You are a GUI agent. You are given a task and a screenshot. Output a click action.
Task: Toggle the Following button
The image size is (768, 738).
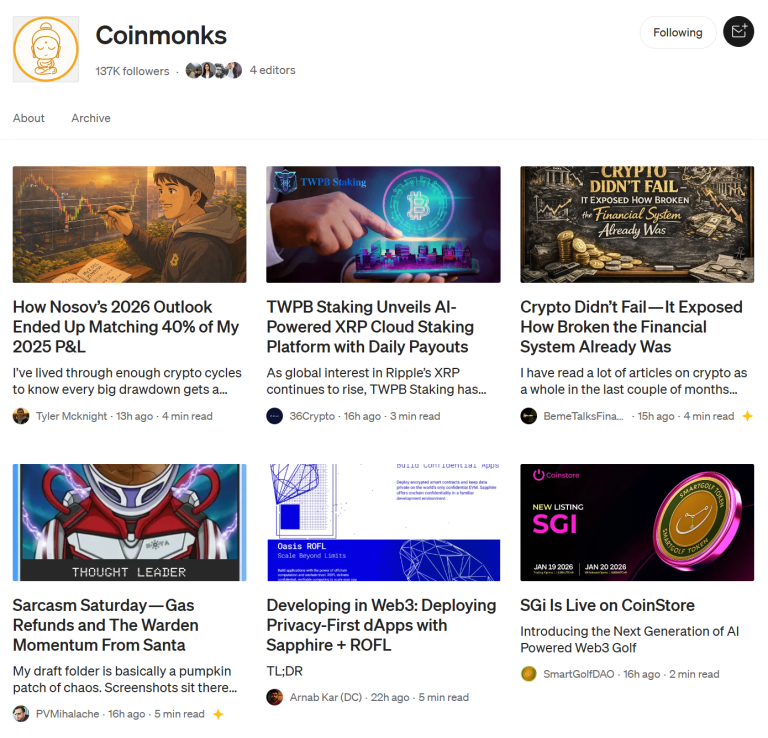coord(678,32)
